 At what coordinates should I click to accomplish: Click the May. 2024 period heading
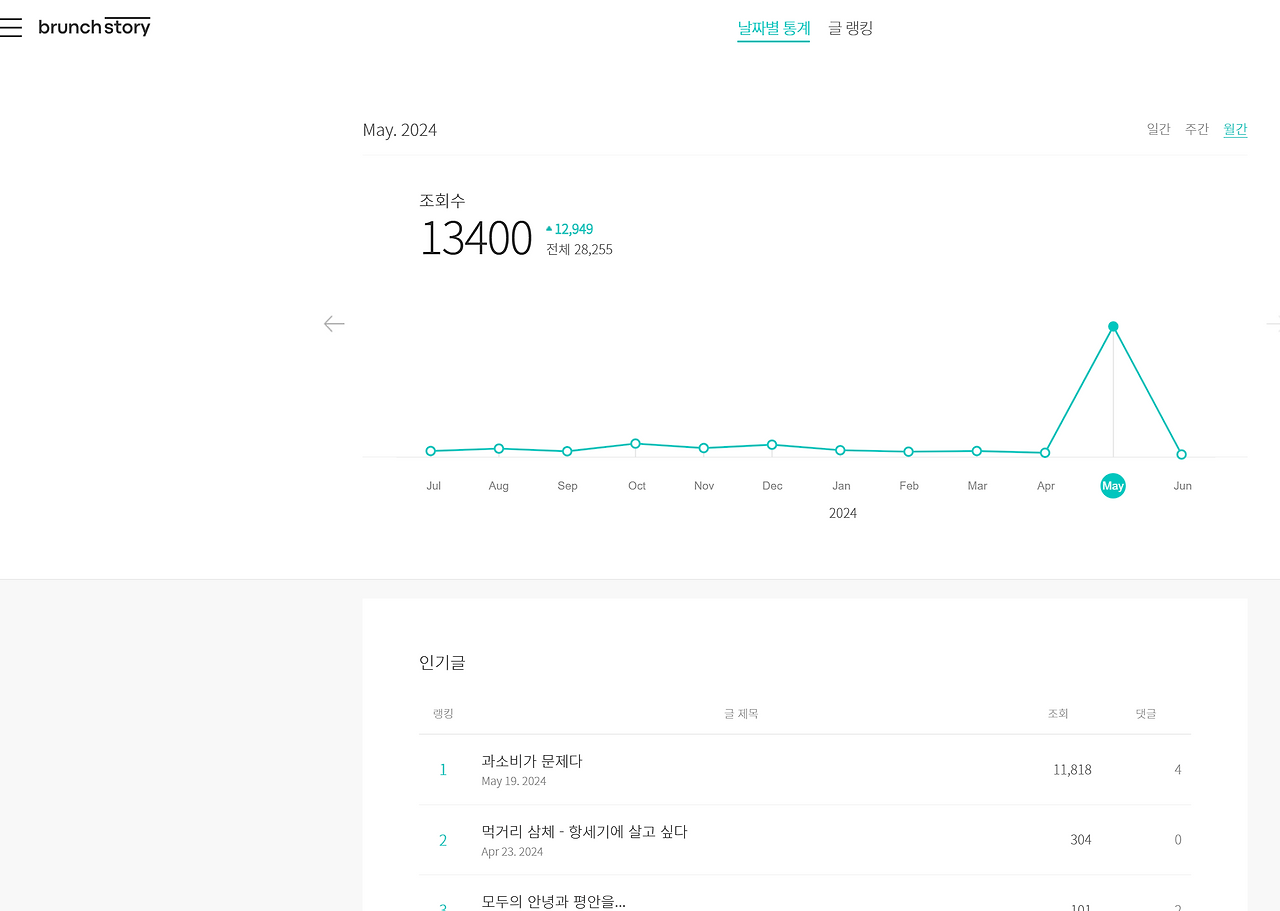click(400, 129)
